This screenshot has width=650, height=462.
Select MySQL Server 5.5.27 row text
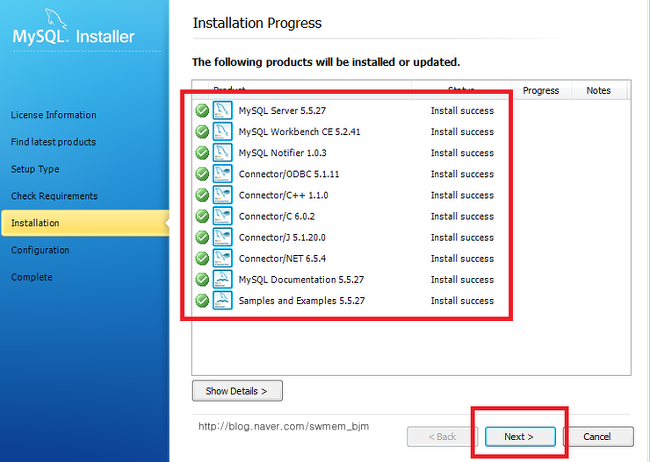point(282,111)
